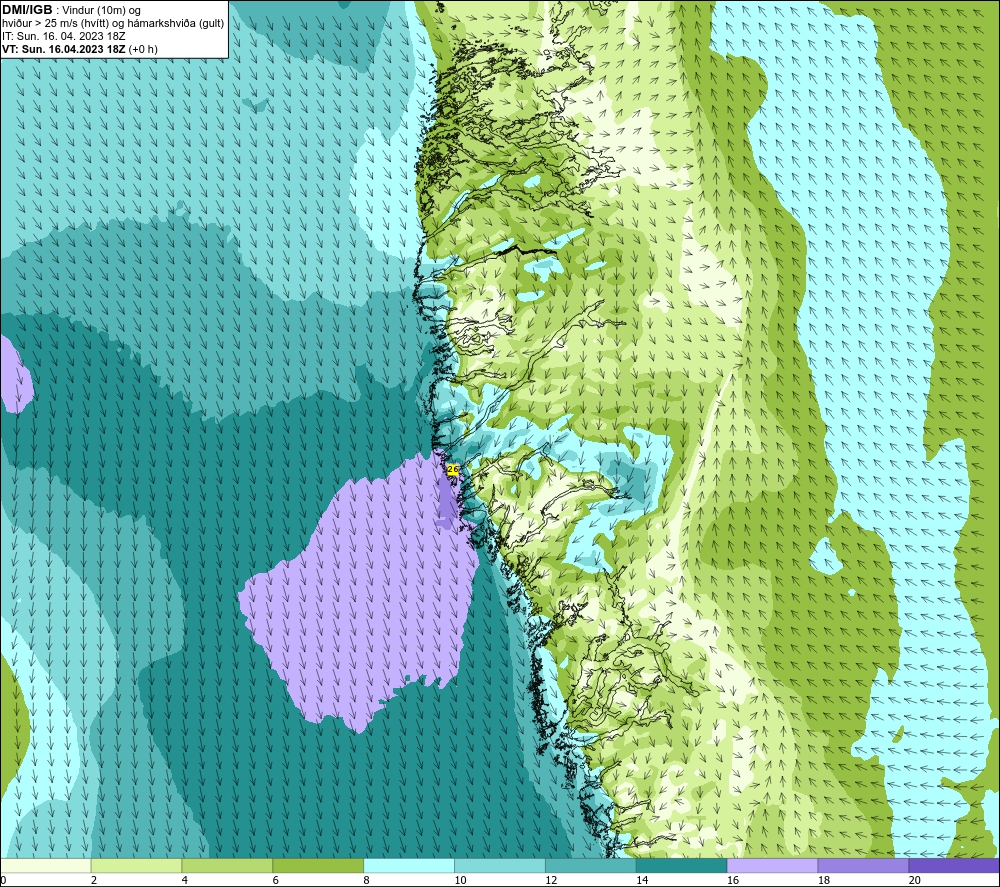Click the 6–8 m/s olive green swatch
The height and width of the screenshot is (887, 1000).
(318, 865)
